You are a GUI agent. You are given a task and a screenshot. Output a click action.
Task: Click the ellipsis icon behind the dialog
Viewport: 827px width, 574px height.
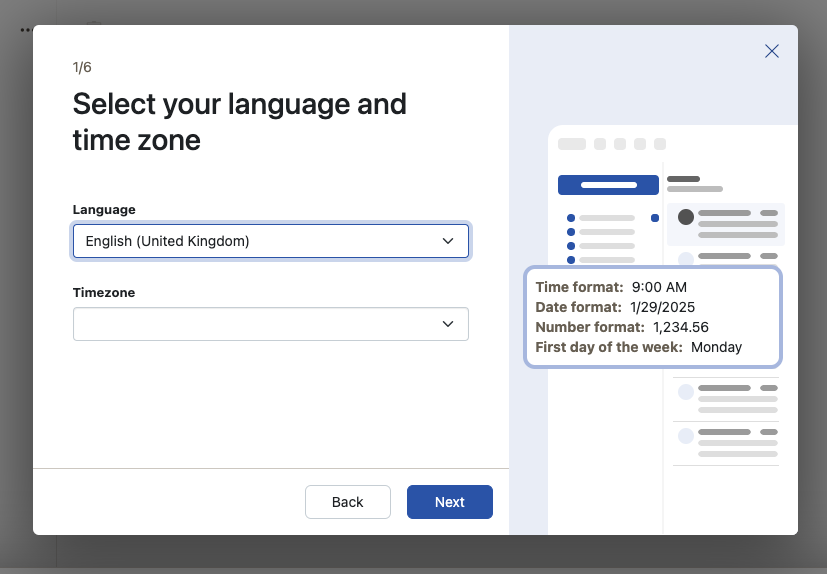(26, 30)
